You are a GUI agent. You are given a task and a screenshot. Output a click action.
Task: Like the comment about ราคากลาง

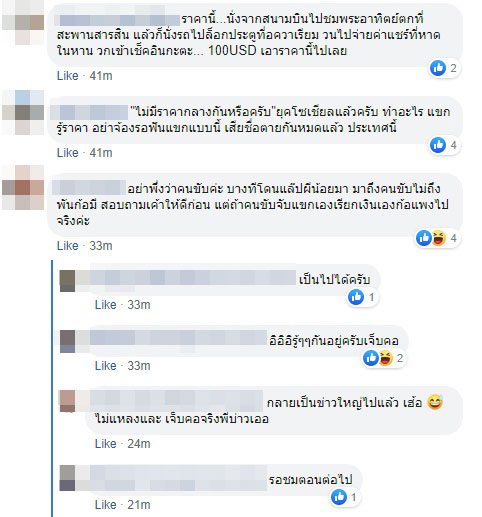pos(68,153)
